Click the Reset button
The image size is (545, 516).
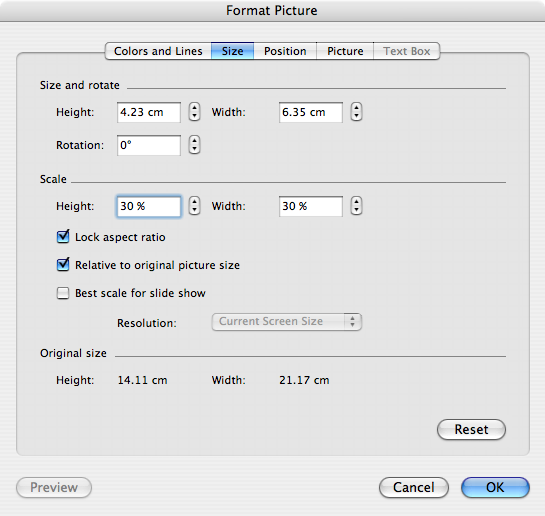471,429
